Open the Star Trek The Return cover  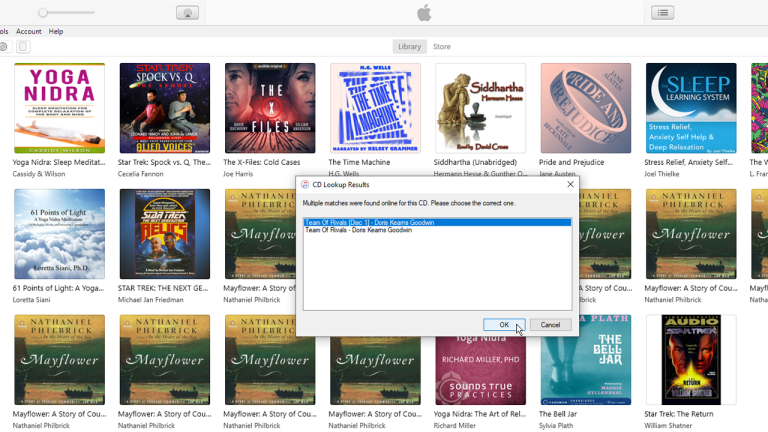691,360
